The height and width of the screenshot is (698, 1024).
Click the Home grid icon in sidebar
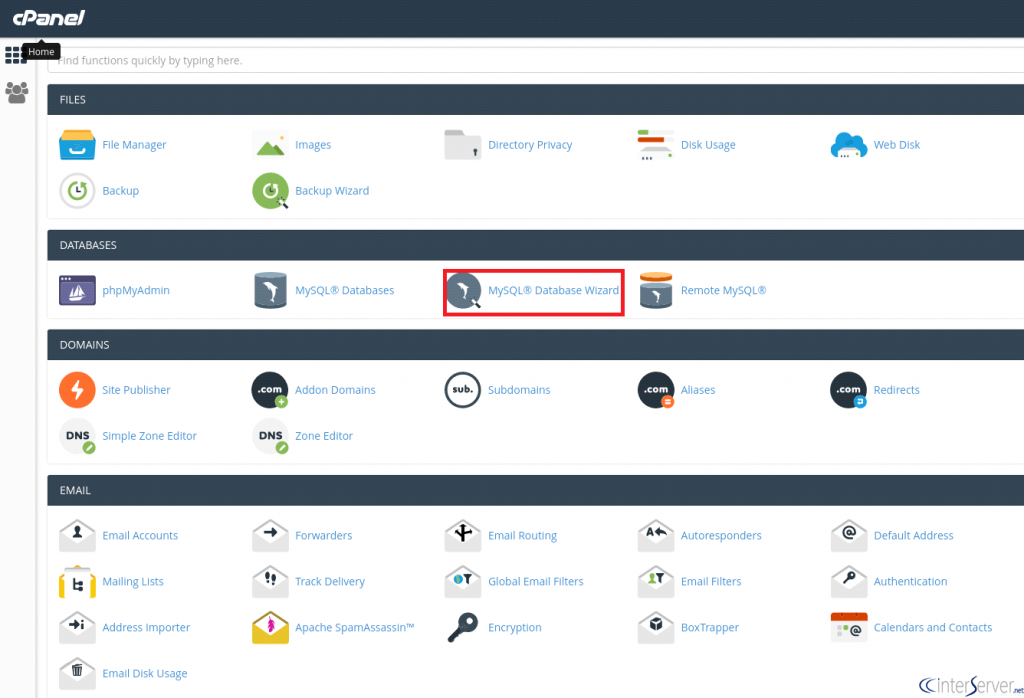[x=15, y=55]
